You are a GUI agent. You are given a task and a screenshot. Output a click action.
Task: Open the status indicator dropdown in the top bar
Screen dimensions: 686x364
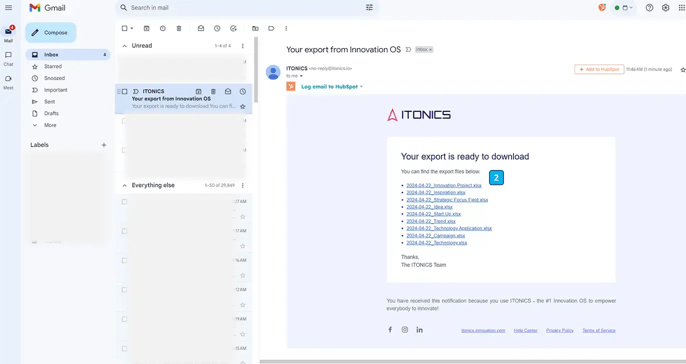[x=623, y=7]
